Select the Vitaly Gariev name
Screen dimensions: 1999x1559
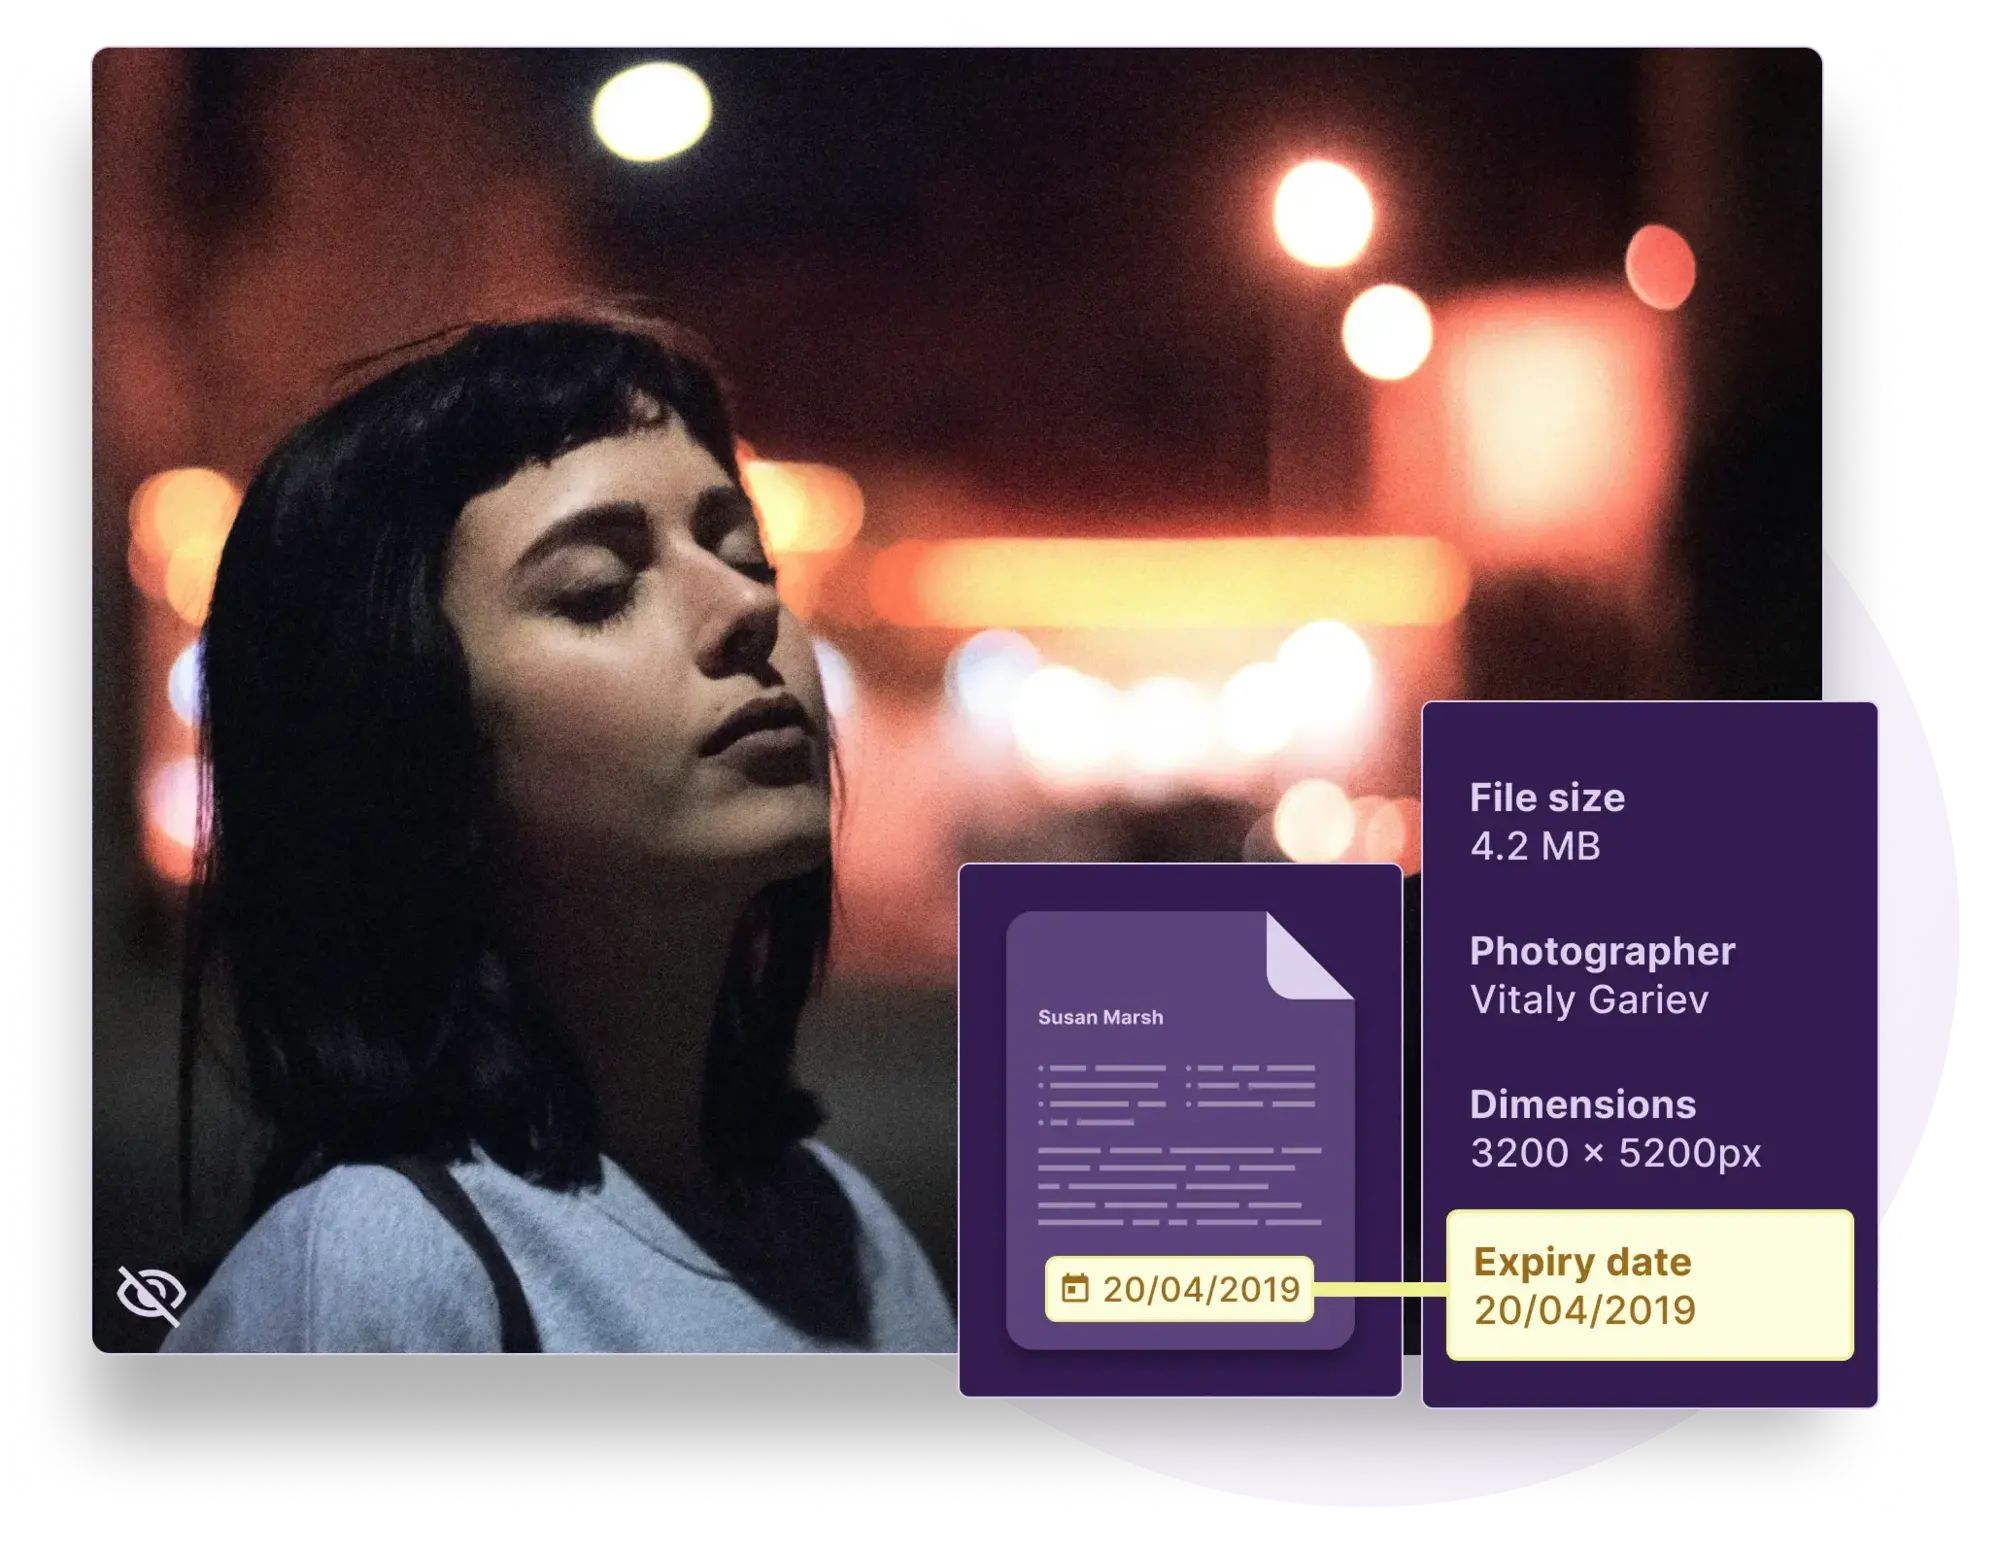click(x=1589, y=1000)
